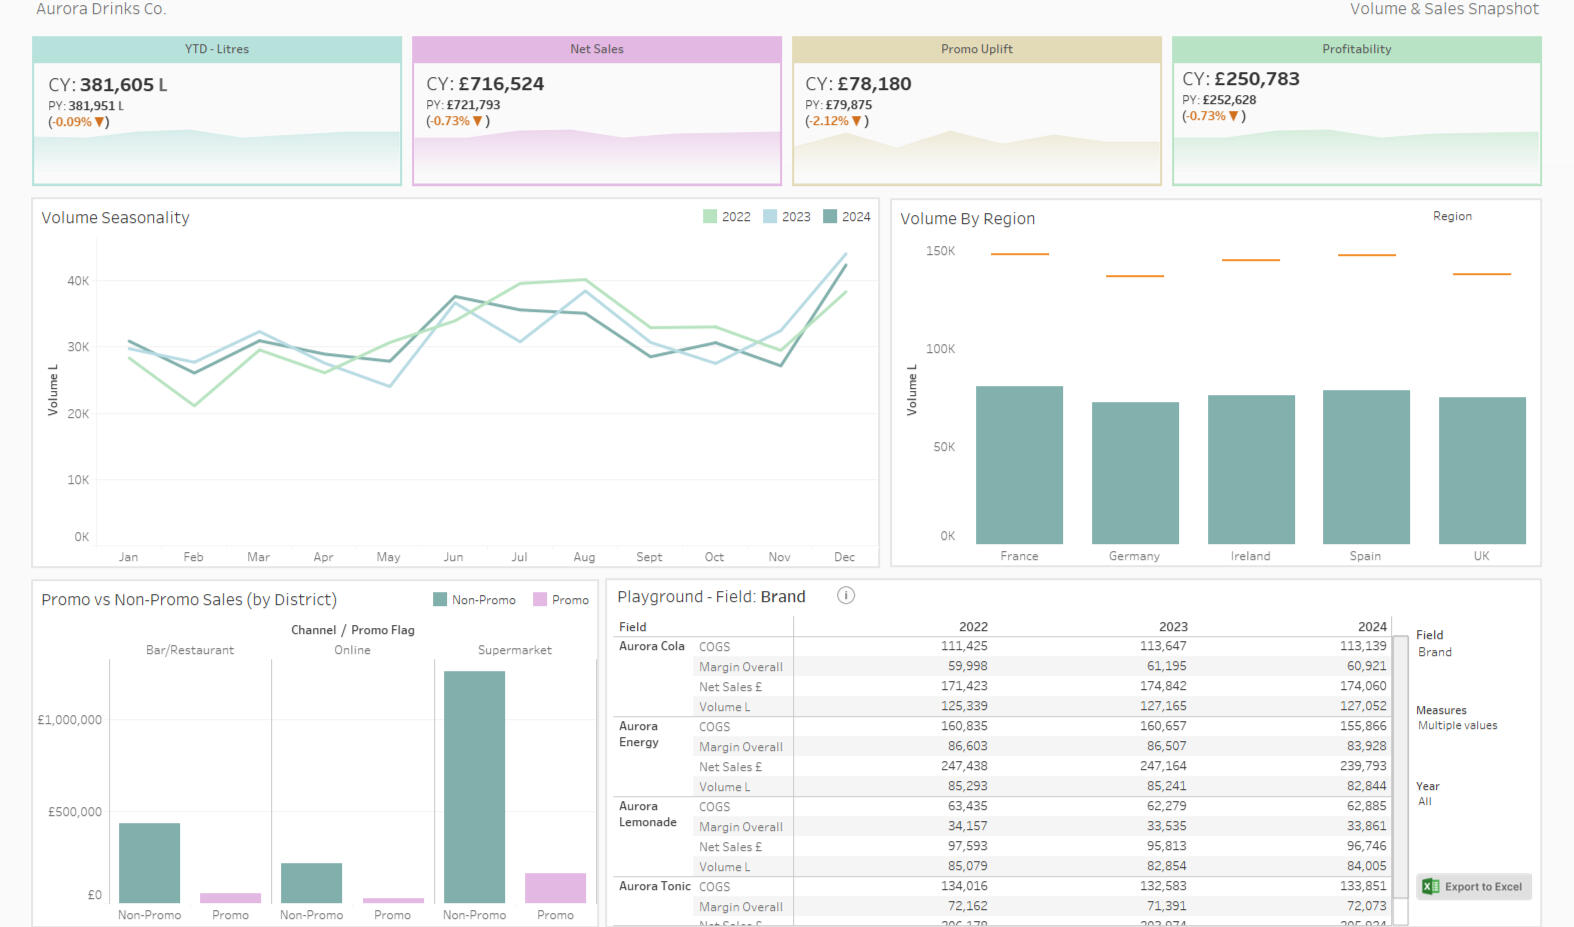Click the 2023 legend color square
Viewport: 1574px width, 927px height.
[770, 217]
